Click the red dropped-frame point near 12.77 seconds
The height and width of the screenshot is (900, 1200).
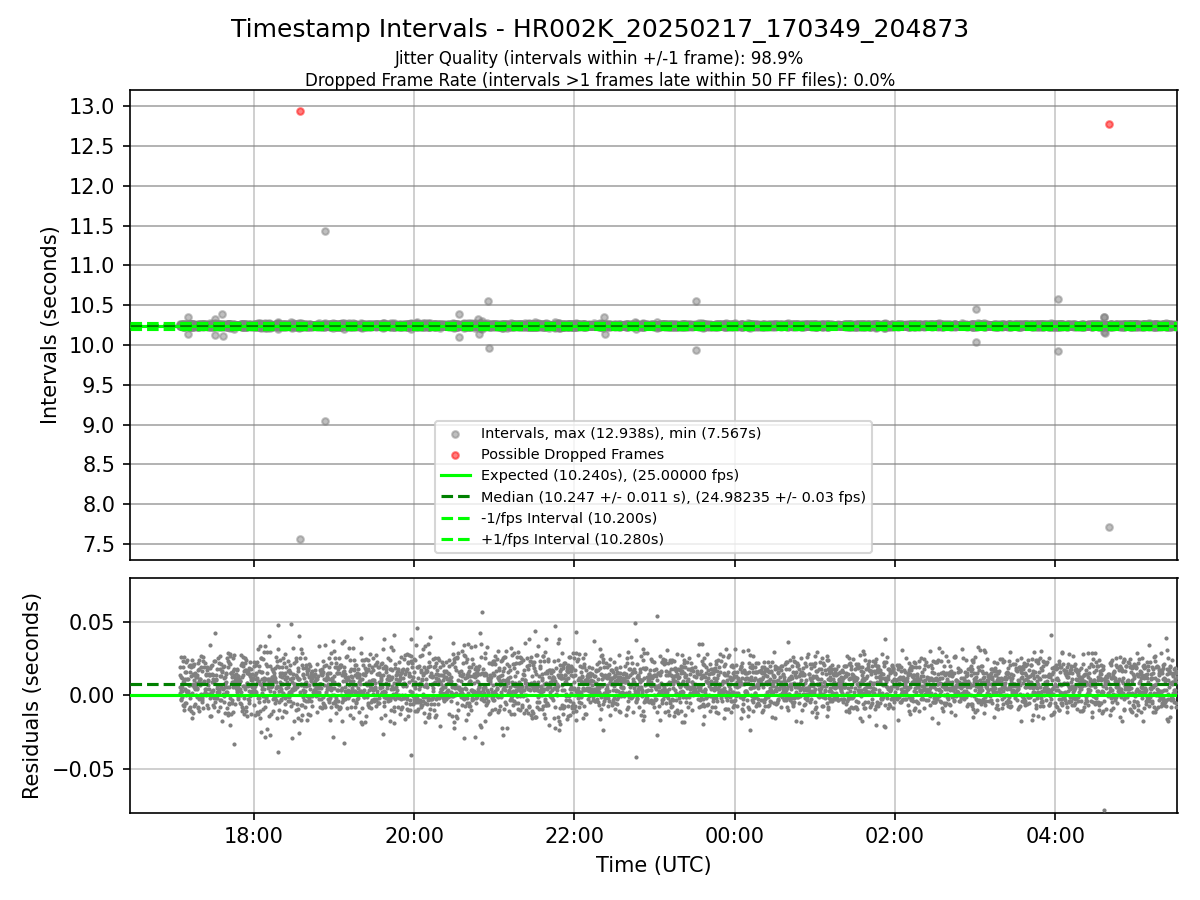tap(1109, 124)
